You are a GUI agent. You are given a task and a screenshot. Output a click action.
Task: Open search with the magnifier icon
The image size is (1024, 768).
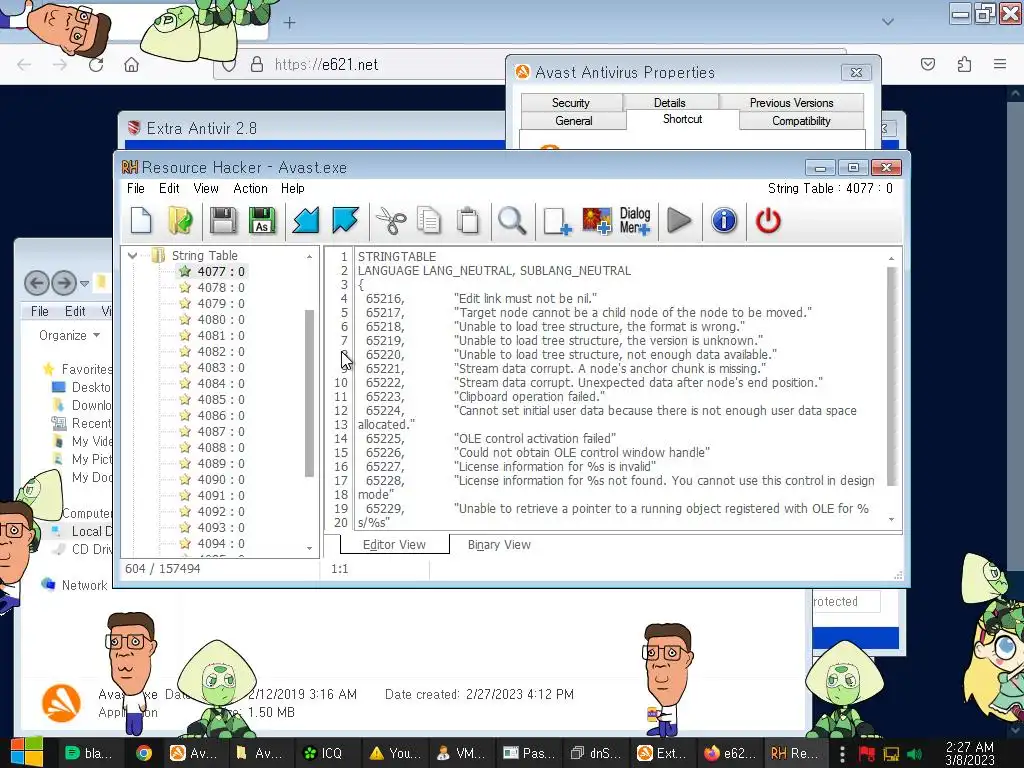(x=512, y=221)
